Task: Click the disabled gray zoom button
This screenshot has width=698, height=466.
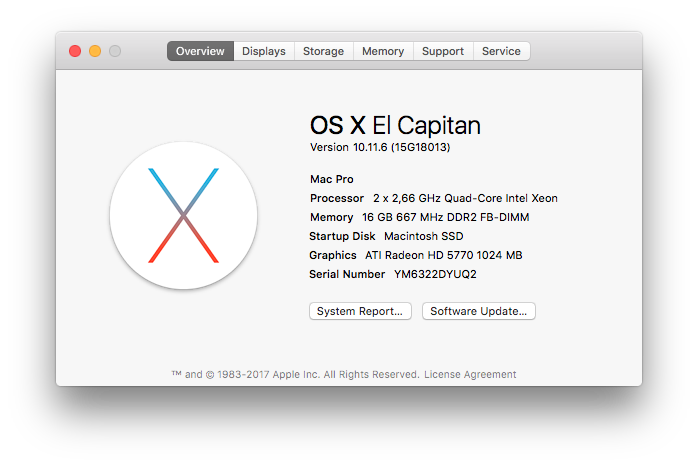Action: click(x=115, y=51)
